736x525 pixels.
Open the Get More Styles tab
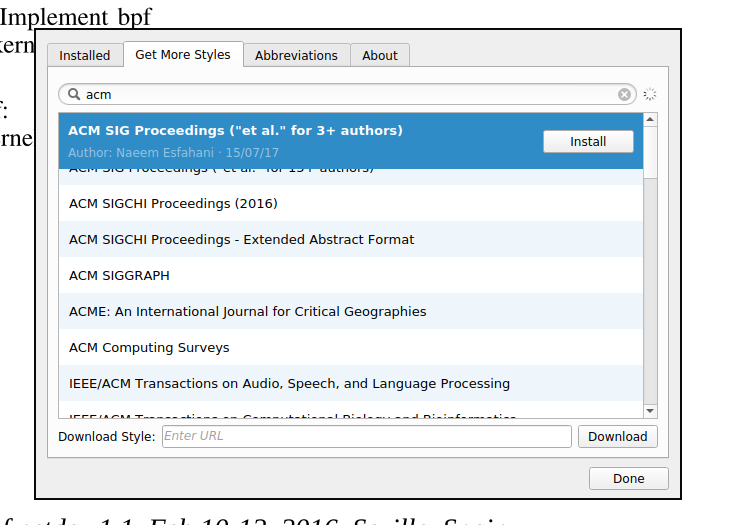click(x=183, y=54)
